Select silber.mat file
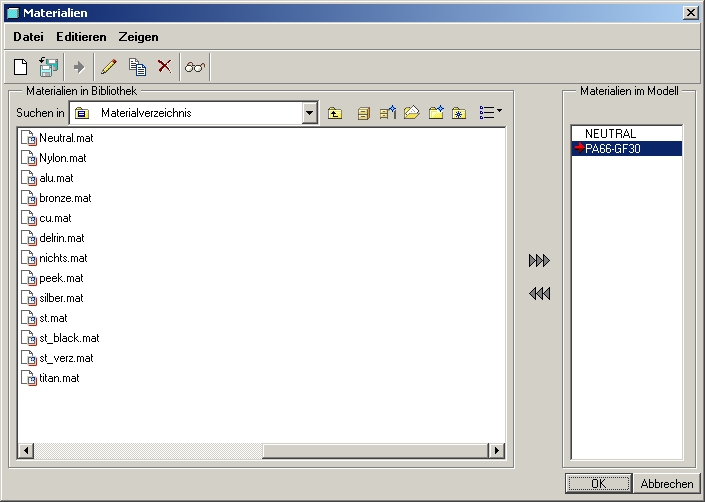 tap(52, 298)
